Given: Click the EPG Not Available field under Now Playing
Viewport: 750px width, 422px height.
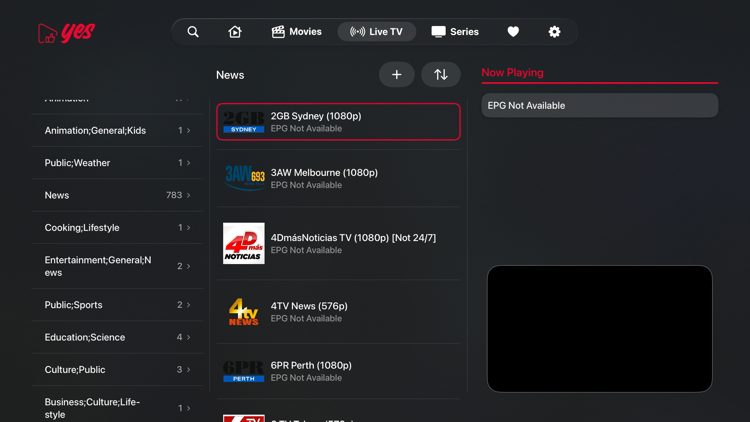Looking at the screenshot, I should click(x=600, y=105).
